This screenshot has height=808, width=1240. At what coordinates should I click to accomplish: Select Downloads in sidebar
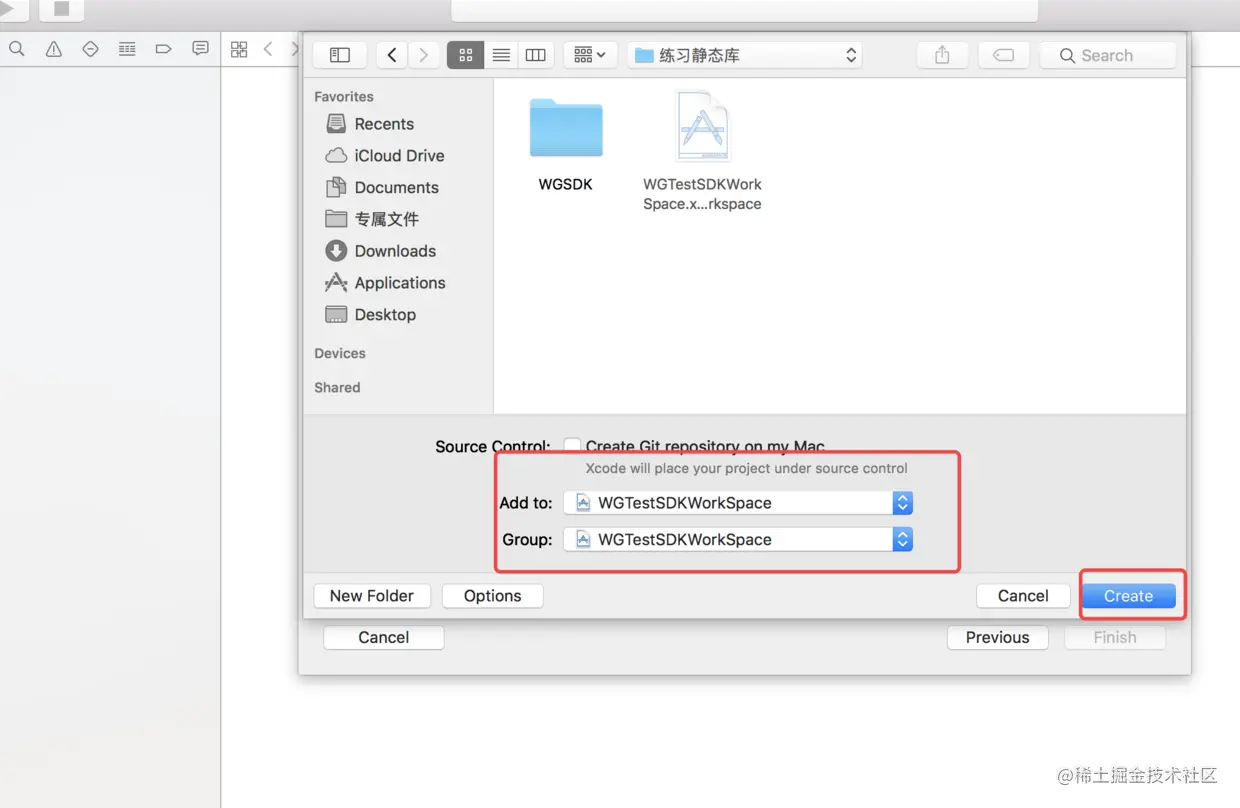click(381, 251)
